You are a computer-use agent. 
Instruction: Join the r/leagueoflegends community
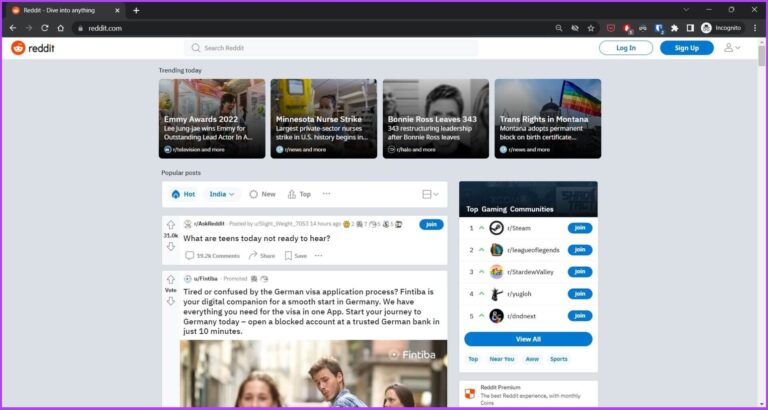tap(580, 250)
